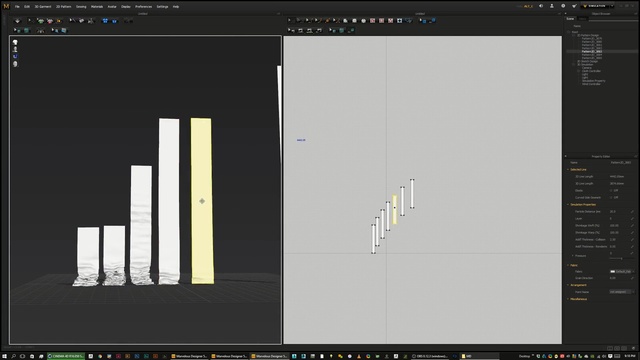Toggle the head-shaped icon in the 3D view
This screenshot has height=360, width=640.
(15, 64)
